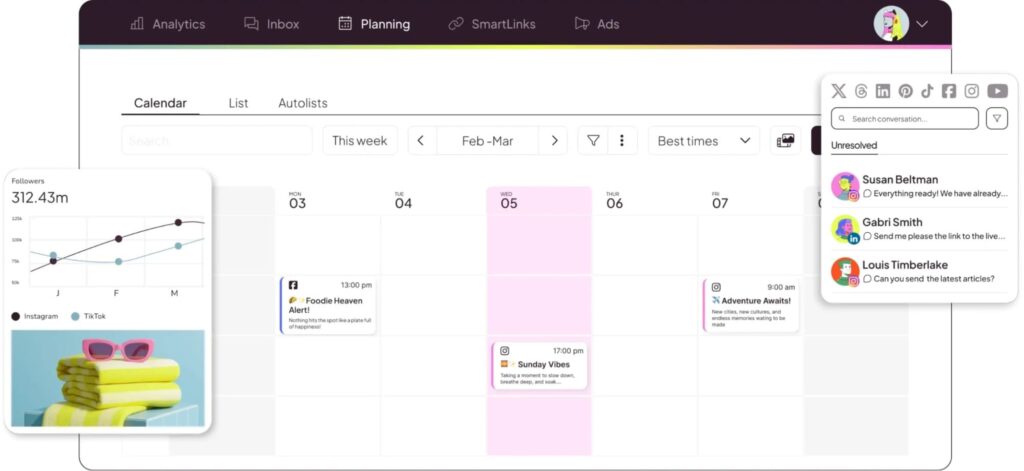
Task: Select the YouTube network icon
Action: coord(997,91)
